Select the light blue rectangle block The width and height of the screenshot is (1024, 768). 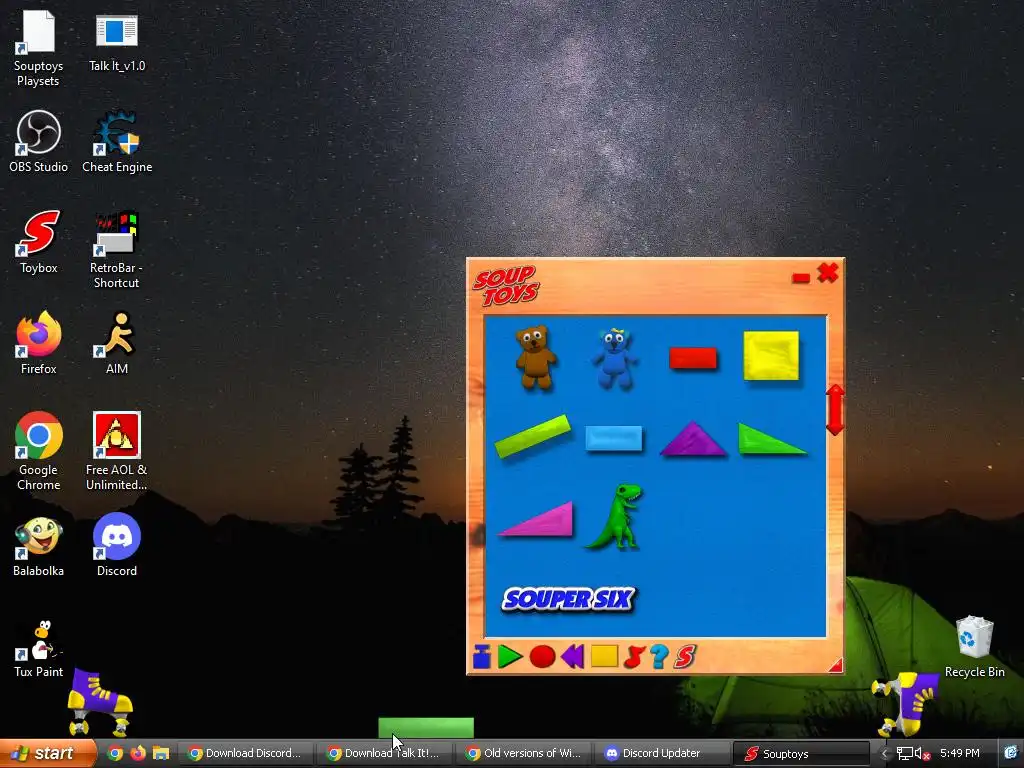(x=614, y=438)
